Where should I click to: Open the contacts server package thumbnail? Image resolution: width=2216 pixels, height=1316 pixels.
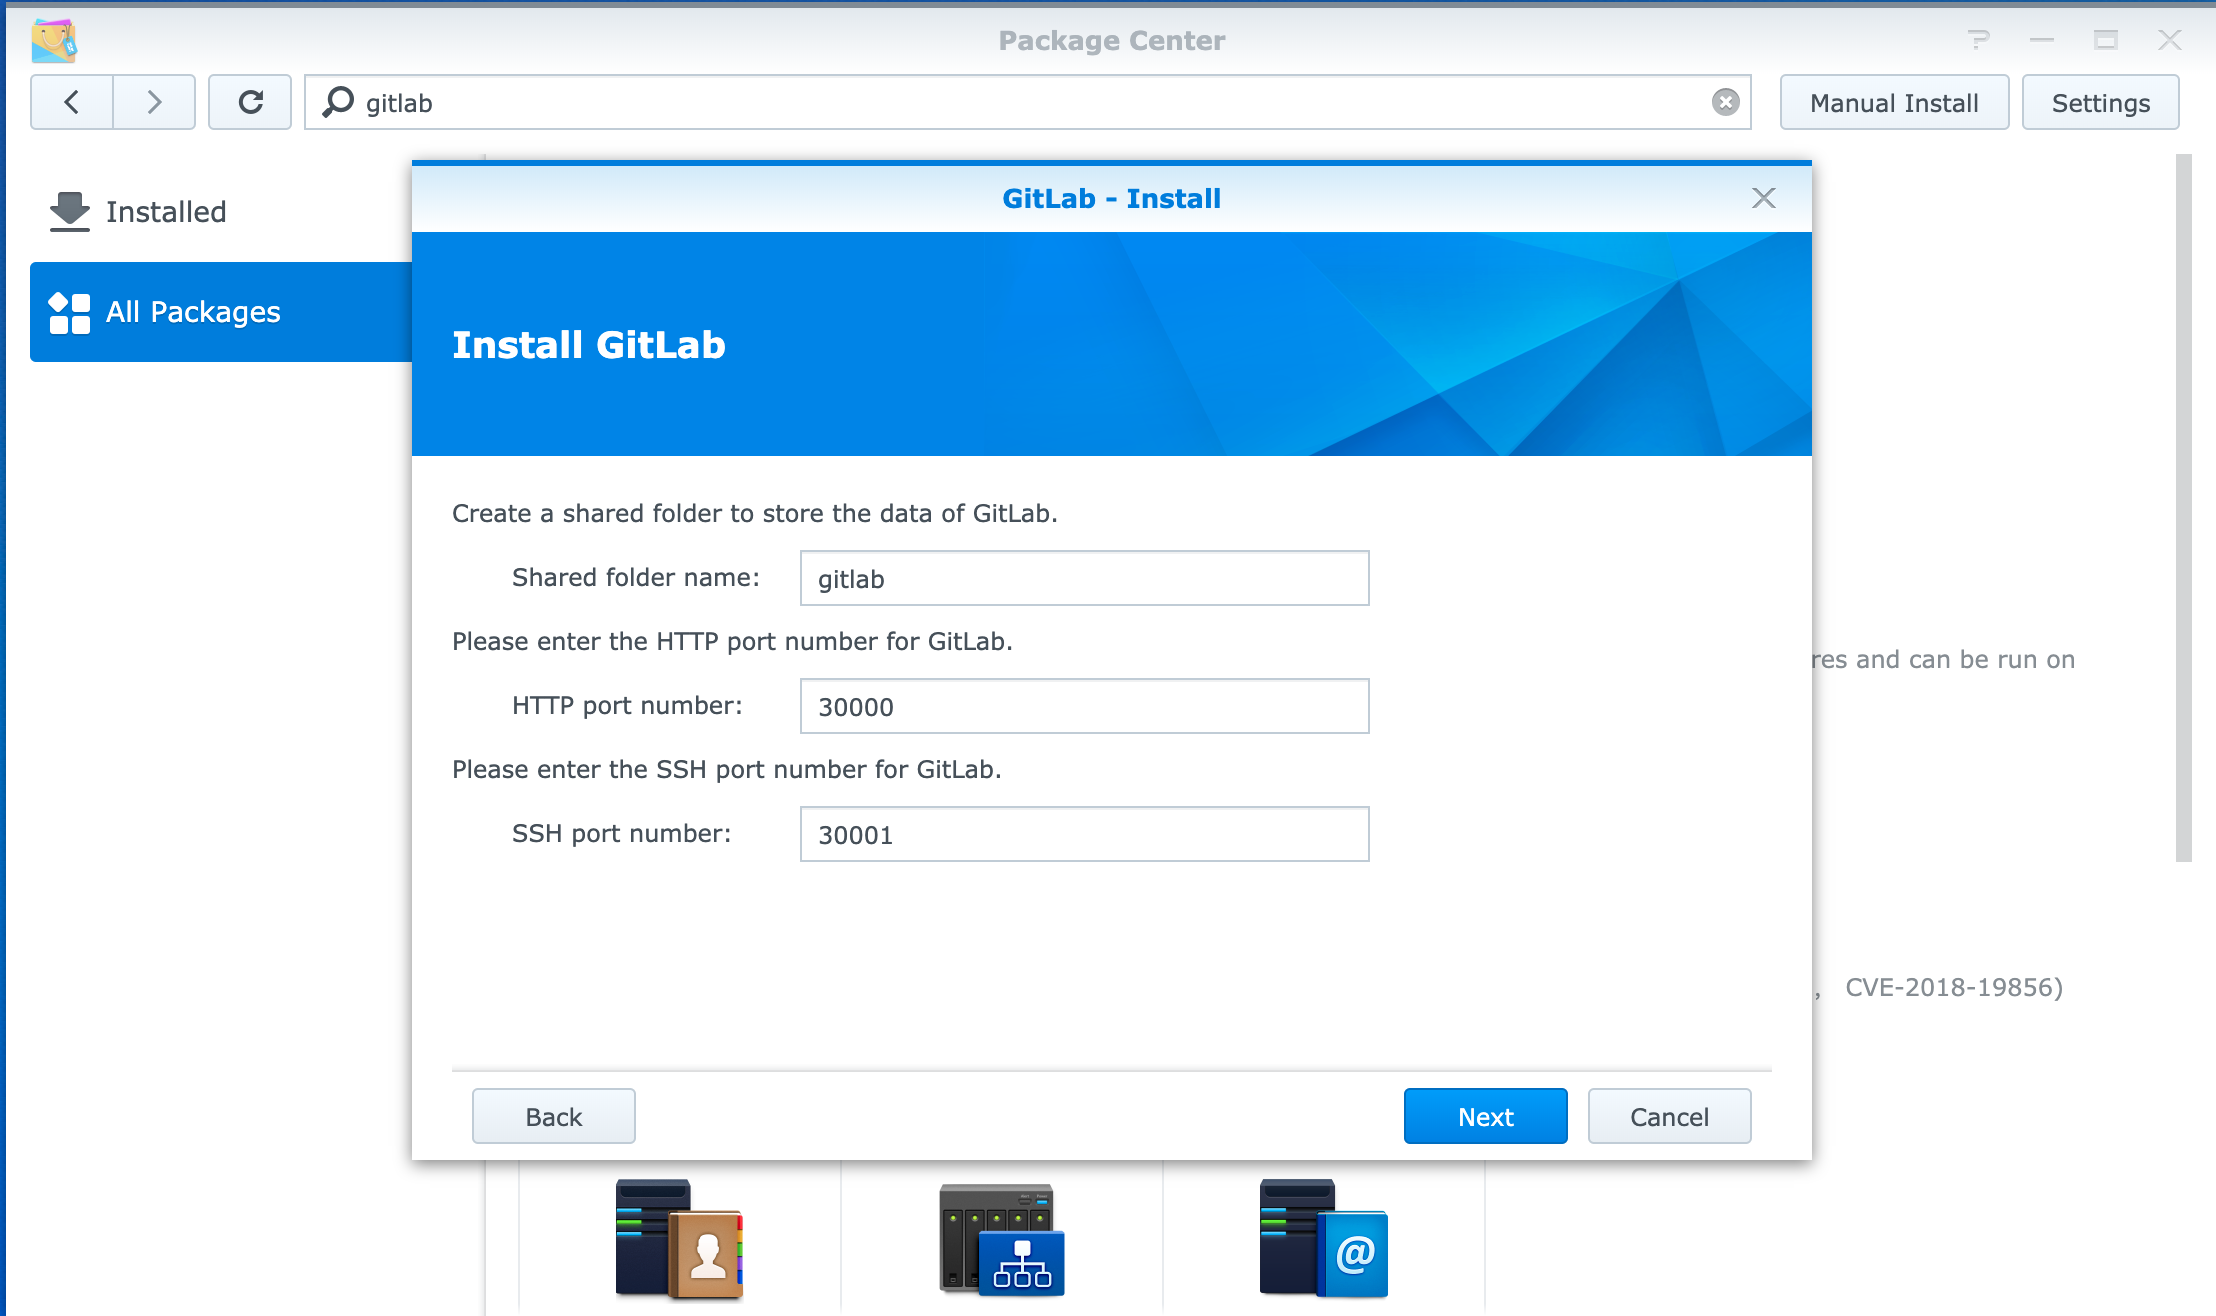679,1239
